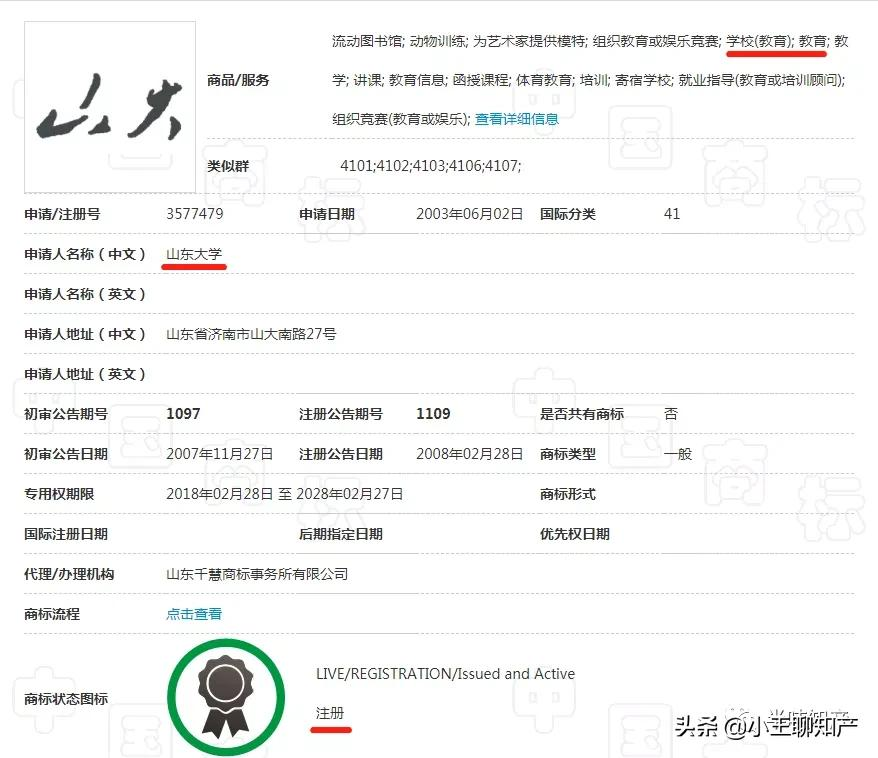Click the 注册 status value under LIVE/REGISTRATION
The height and width of the screenshot is (758, 878).
(329, 713)
